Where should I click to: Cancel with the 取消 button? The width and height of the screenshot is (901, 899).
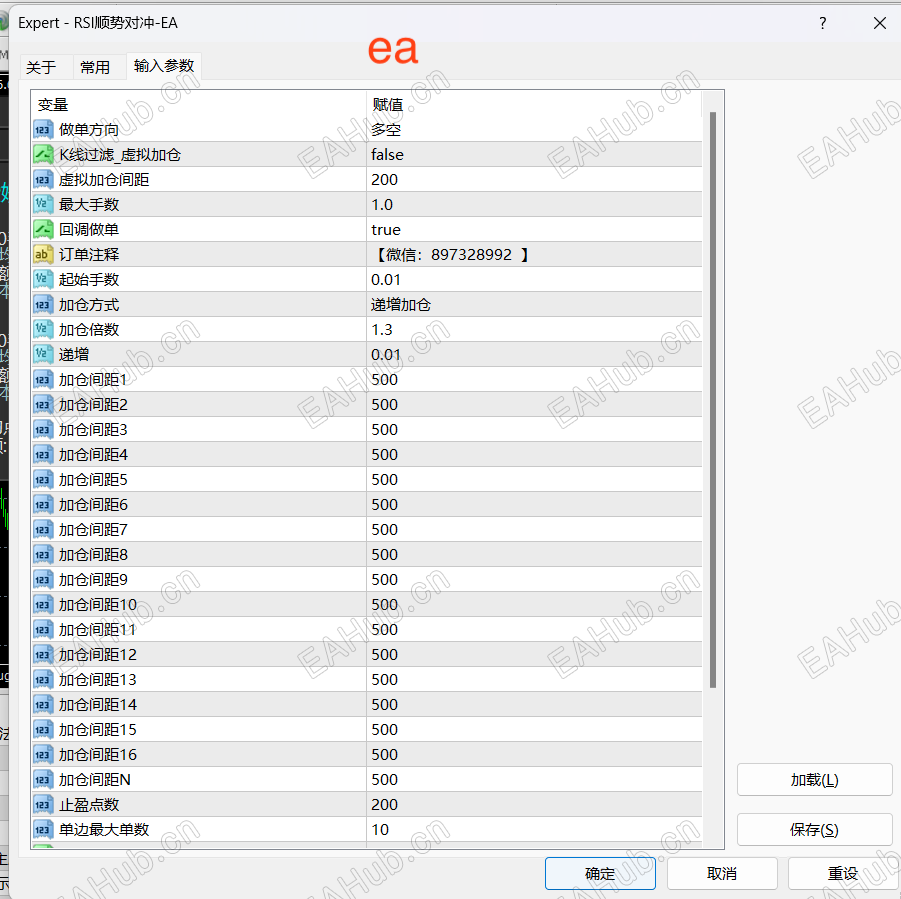(722, 873)
